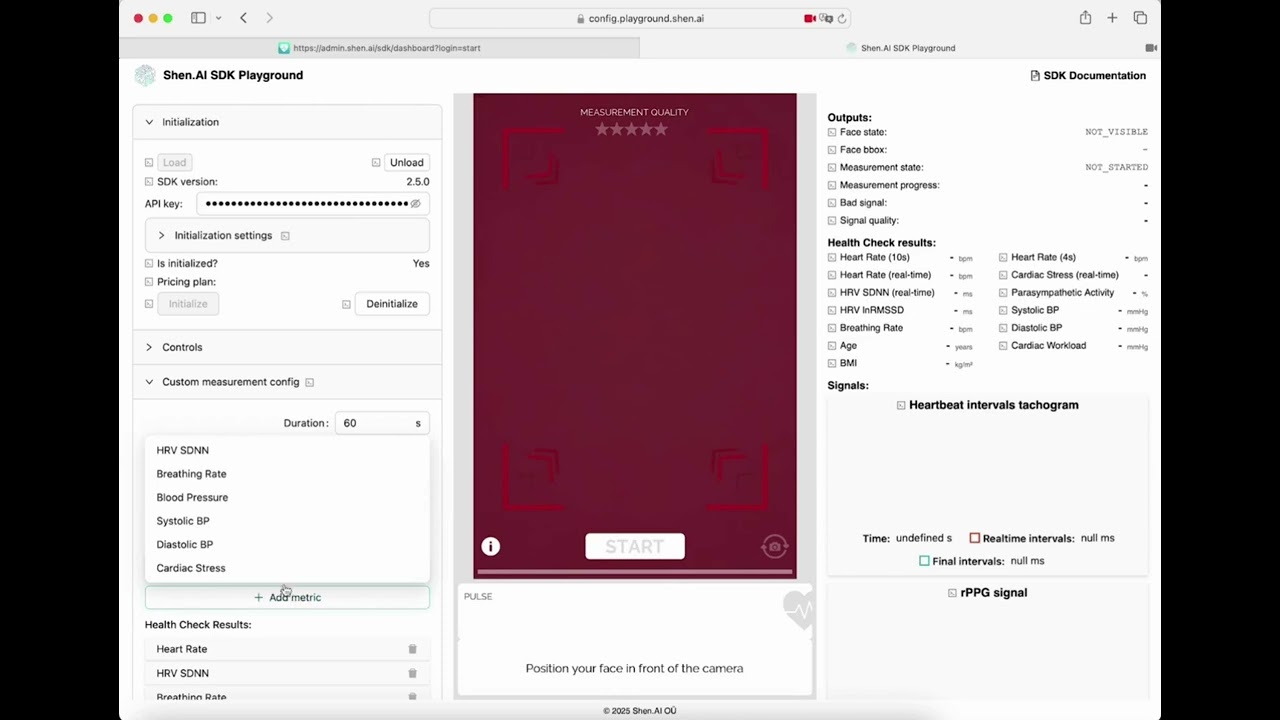Image resolution: width=1280 pixels, height=720 pixels.
Task: Open new tab with plus icon
Action: tap(1112, 18)
